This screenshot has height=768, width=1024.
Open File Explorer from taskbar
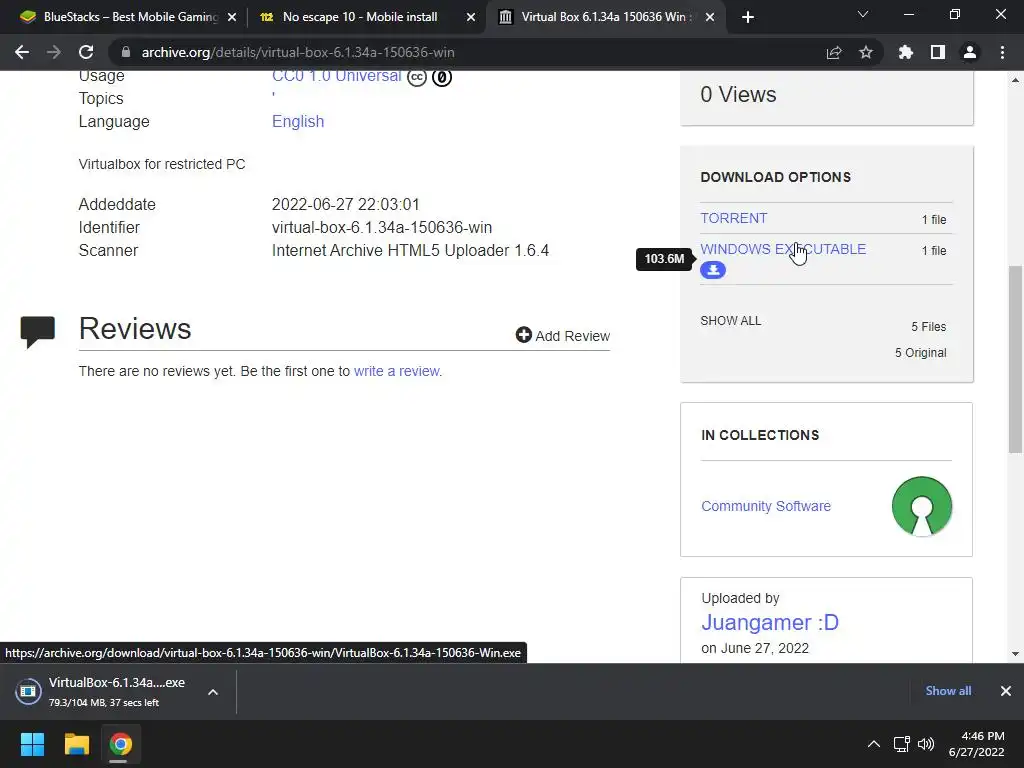point(76,744)
